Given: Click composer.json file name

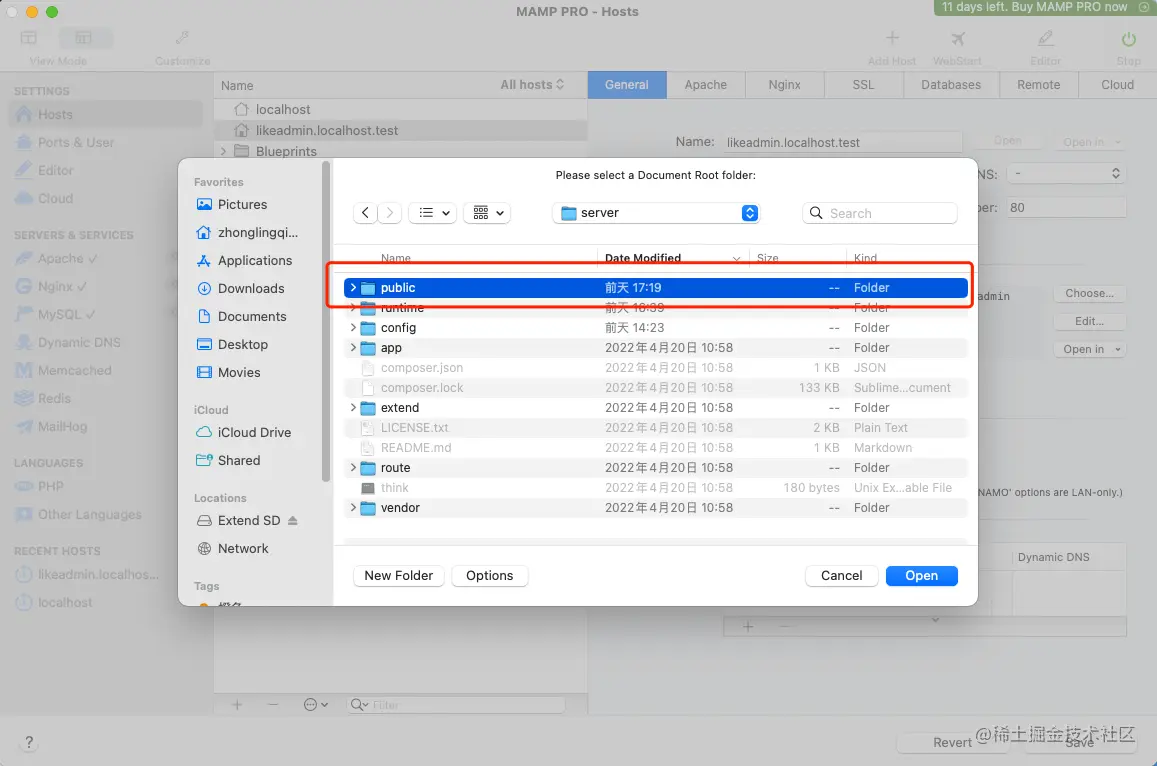Looking at the screenshot, I should point(422,368).
